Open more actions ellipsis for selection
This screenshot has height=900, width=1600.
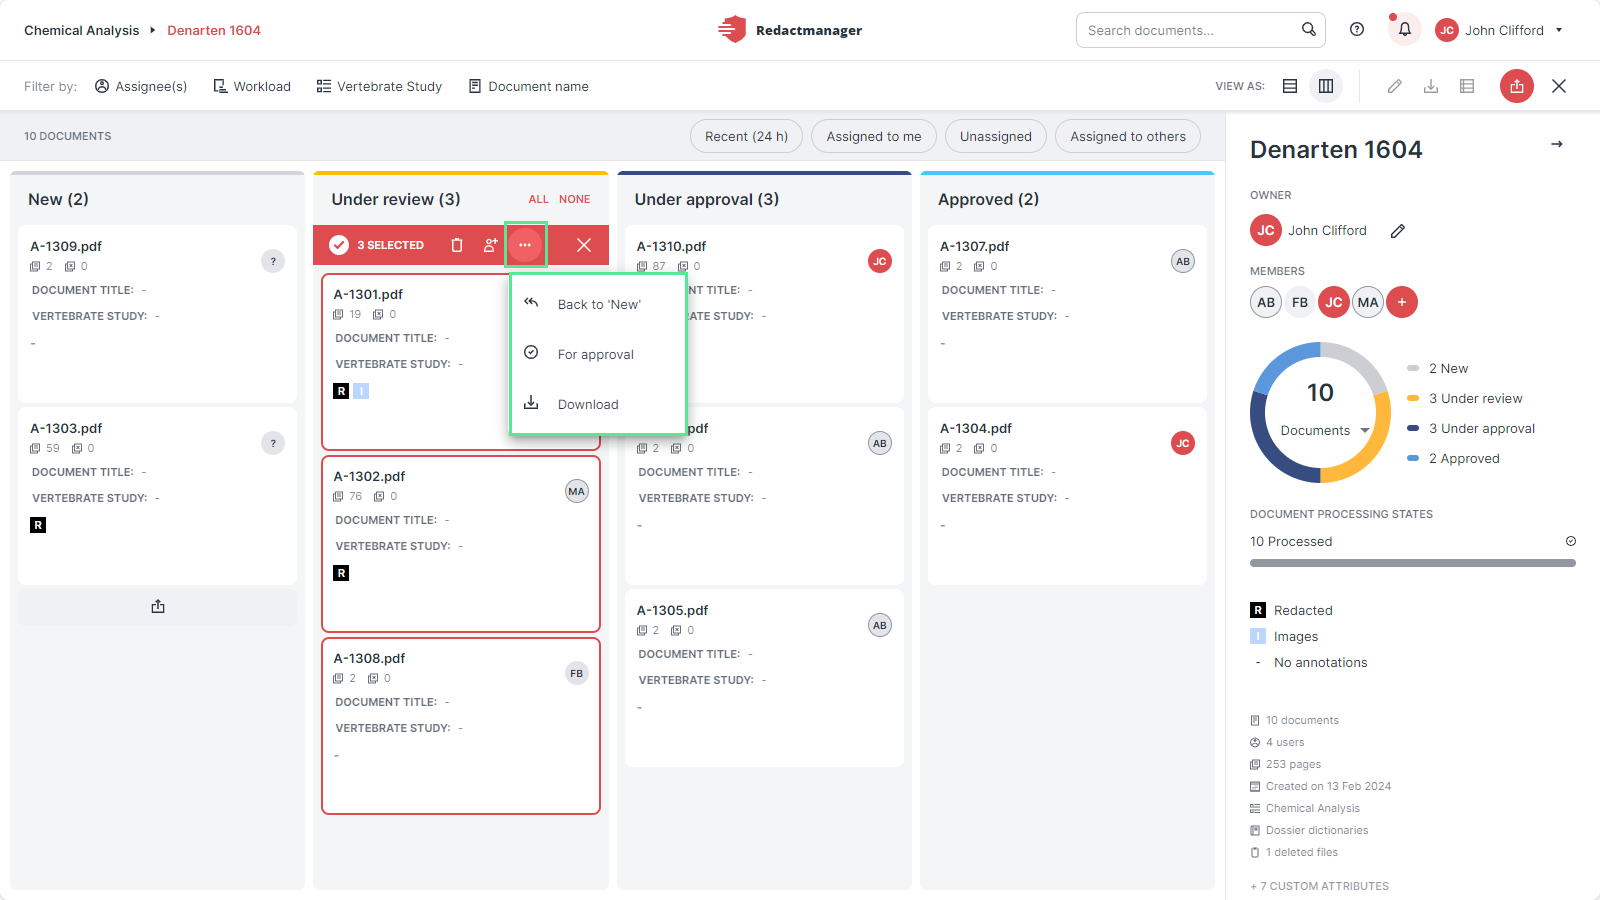(525, 245)
